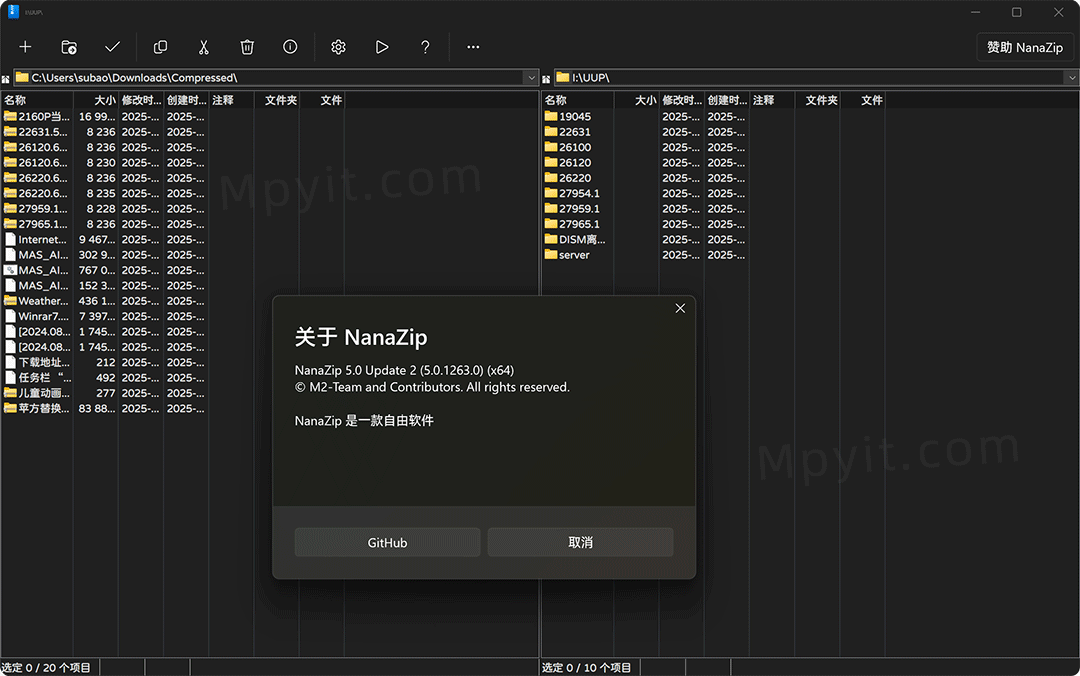Select the 苹方替换... archive in left pane

37,408
